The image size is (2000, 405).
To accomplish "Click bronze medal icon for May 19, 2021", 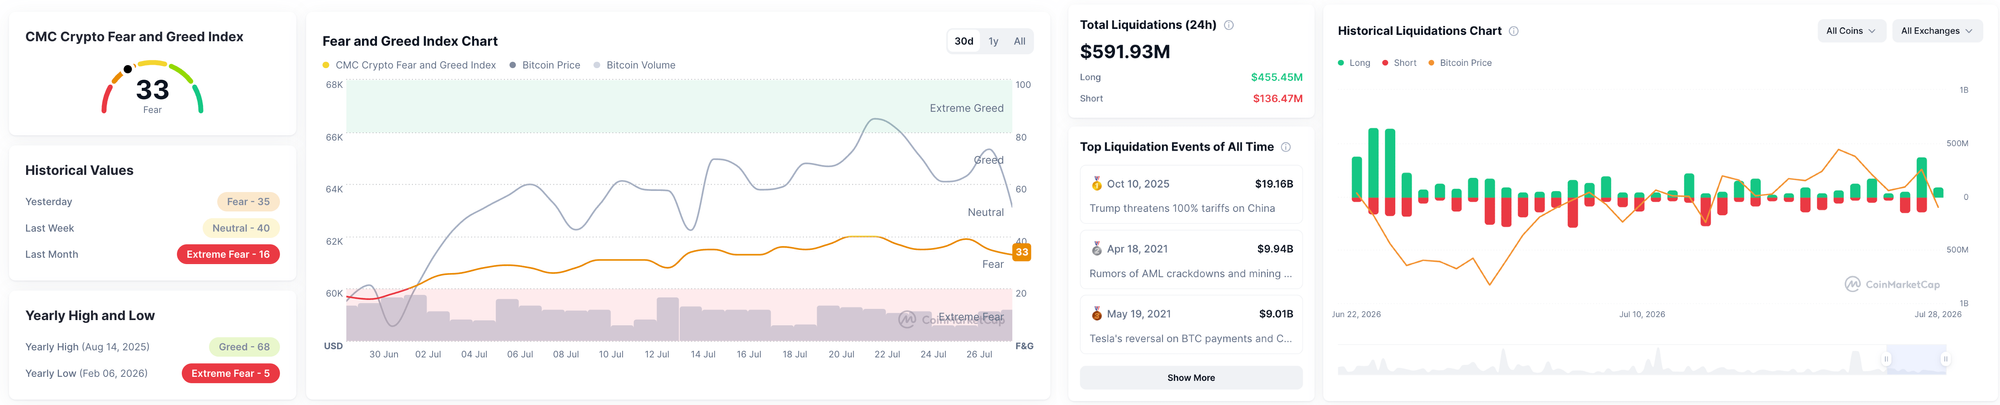I will pos(1096,314).
